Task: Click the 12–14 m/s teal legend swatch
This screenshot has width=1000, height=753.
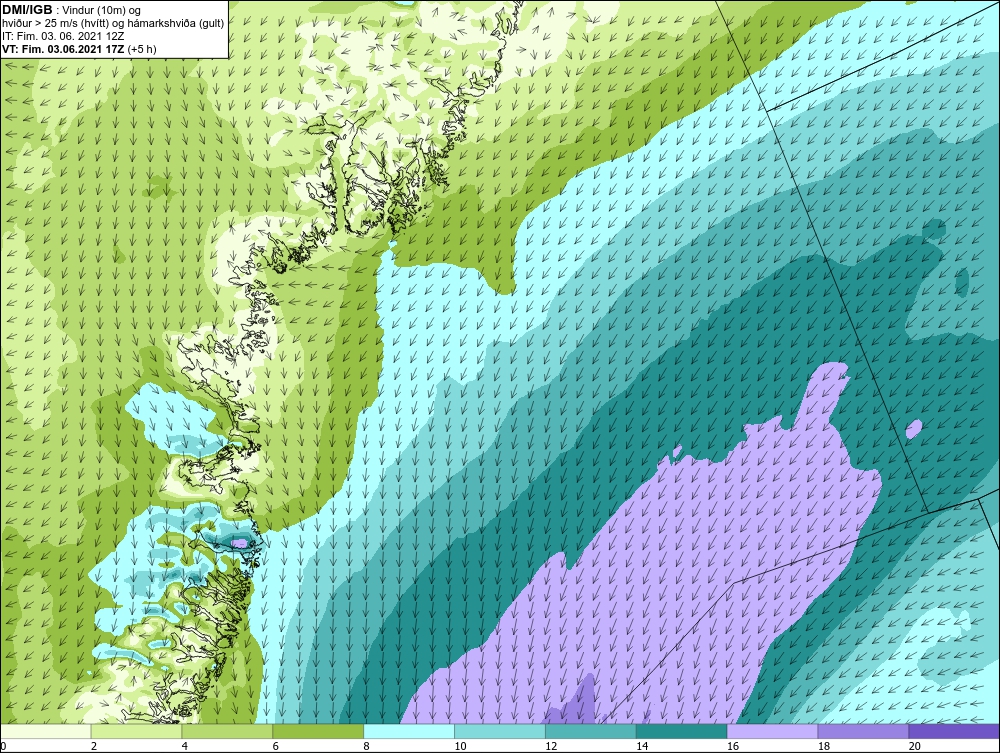Action: (x=591, y=731)
